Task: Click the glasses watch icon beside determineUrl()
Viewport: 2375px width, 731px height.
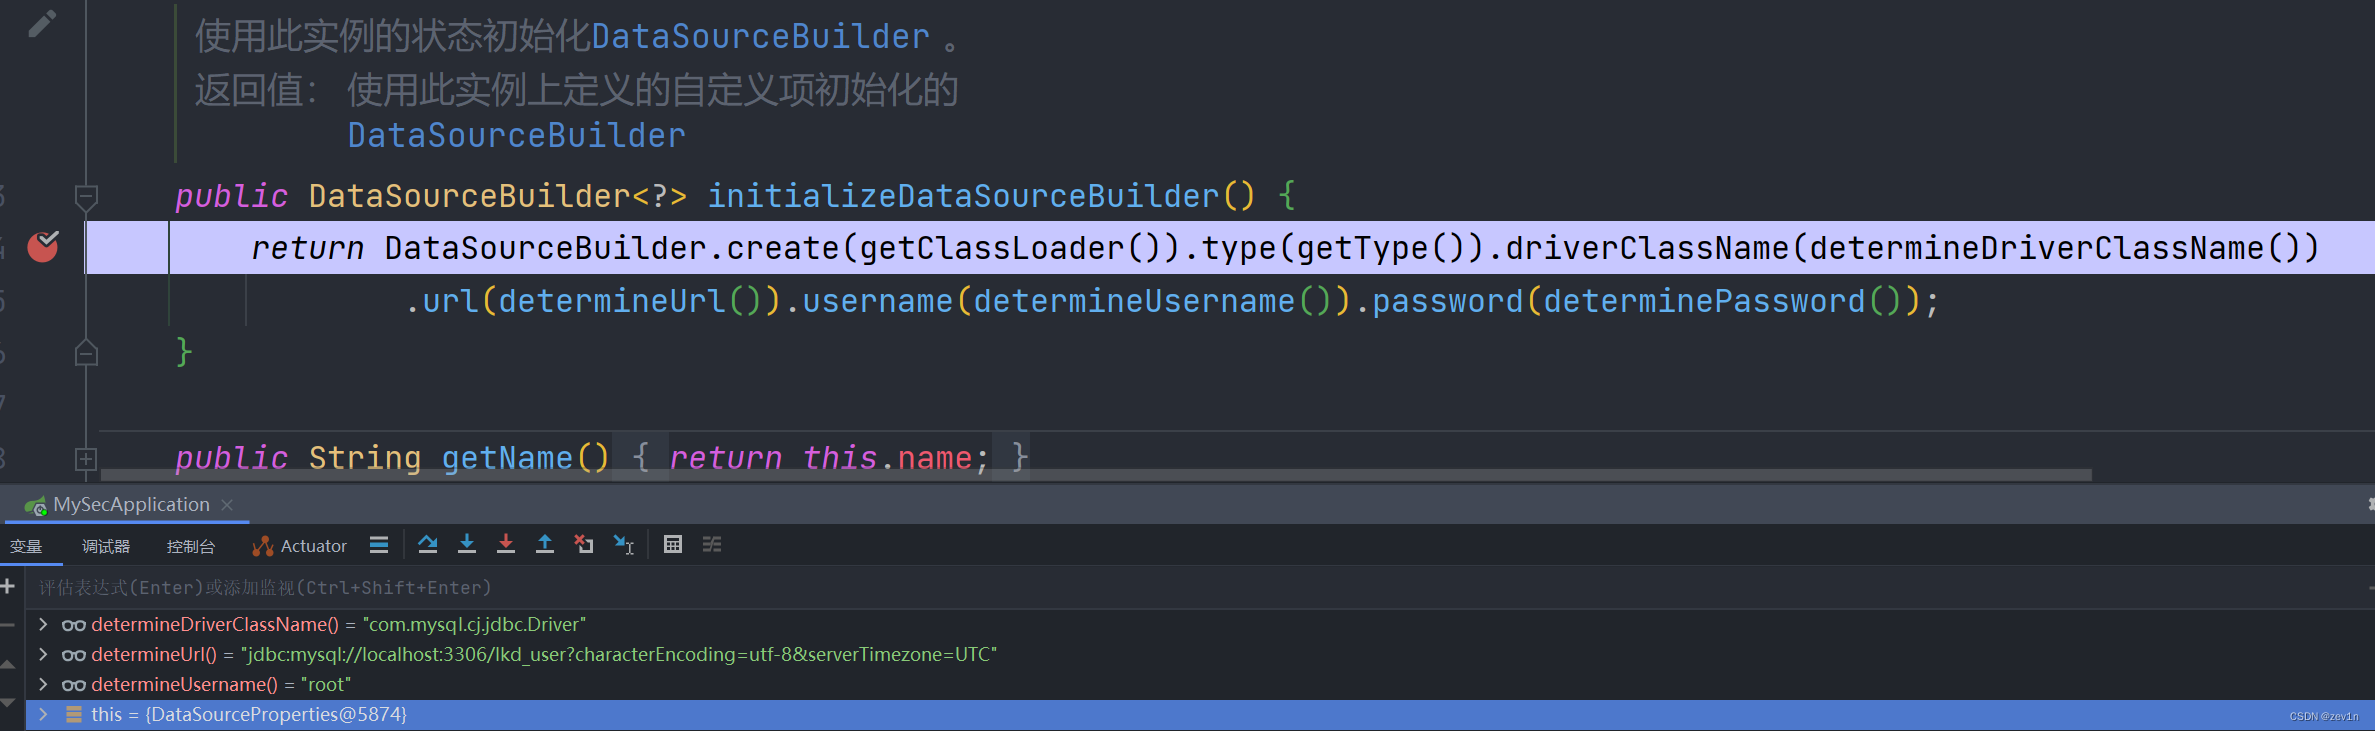Action: [73, 656]
